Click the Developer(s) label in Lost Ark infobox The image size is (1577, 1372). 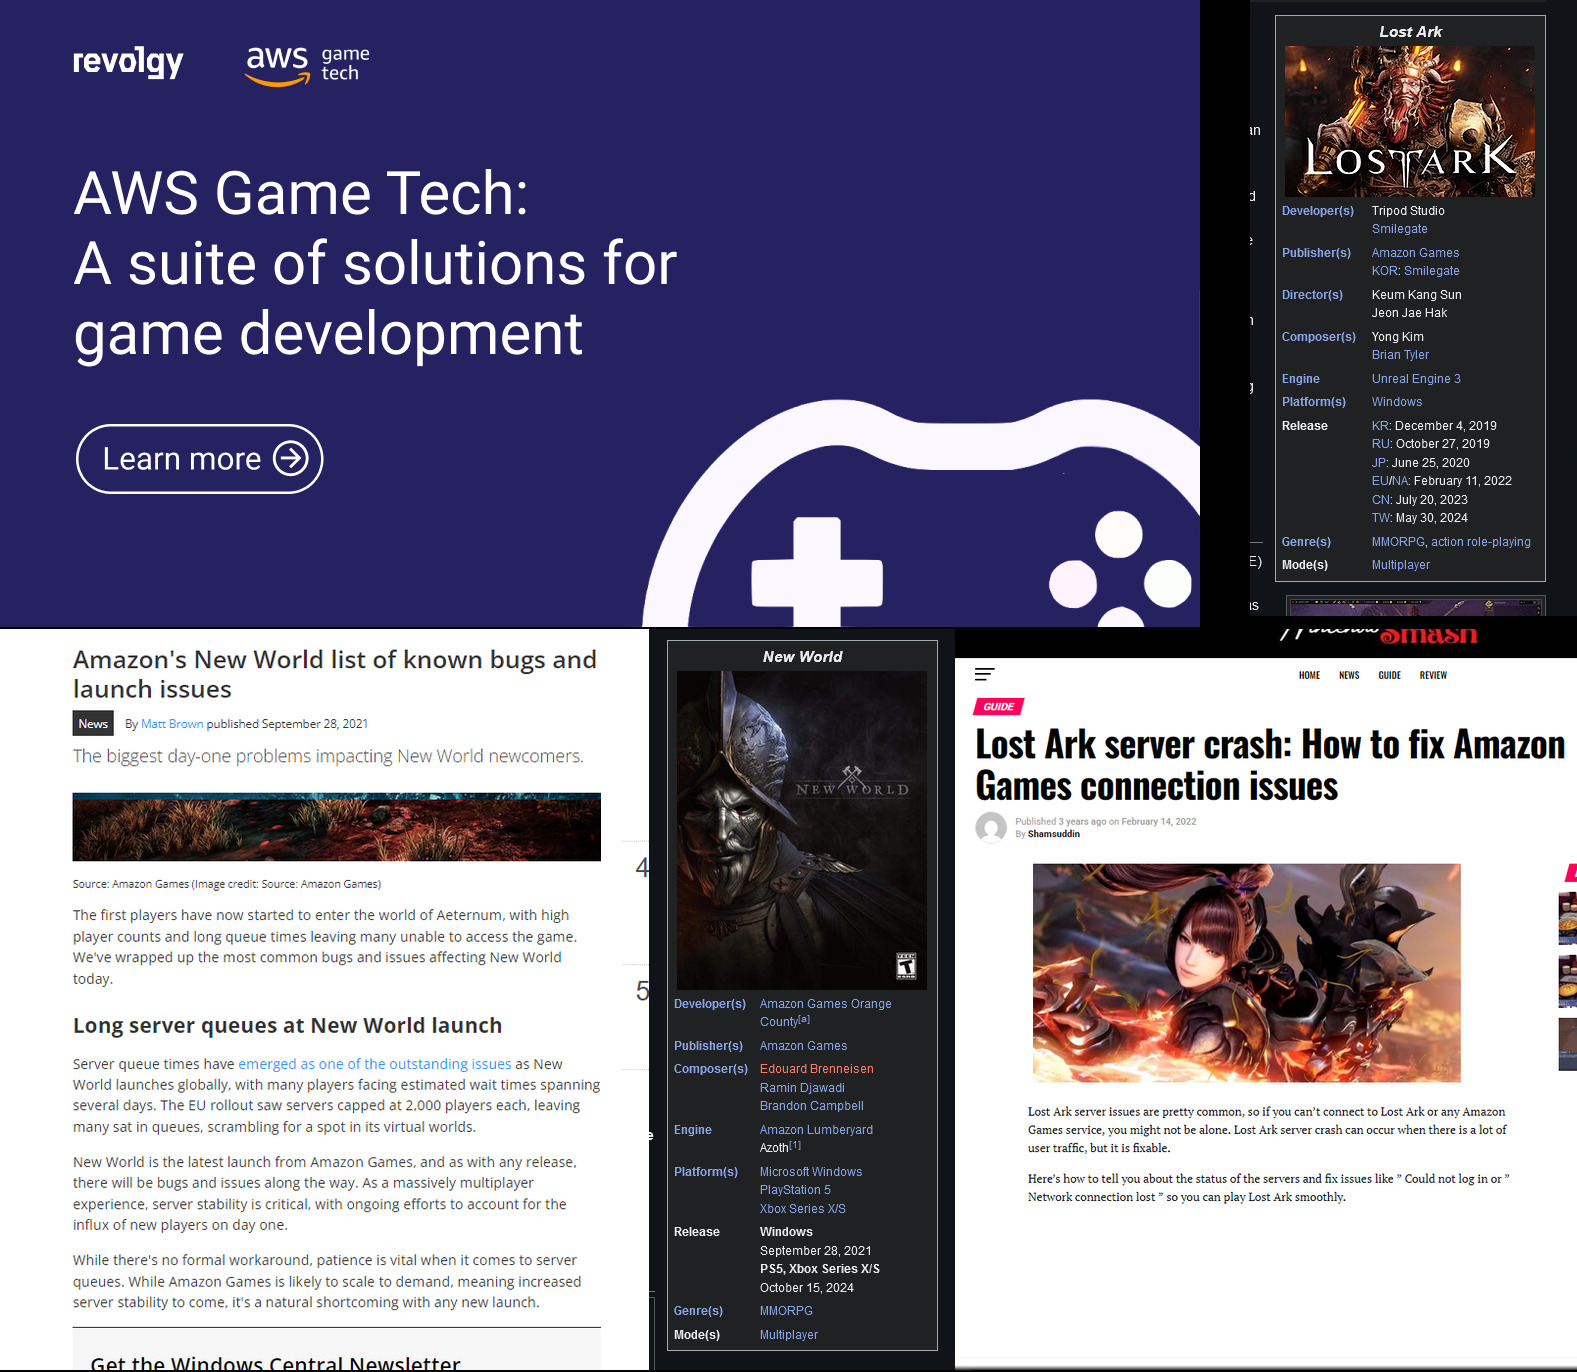point(1317,211)
